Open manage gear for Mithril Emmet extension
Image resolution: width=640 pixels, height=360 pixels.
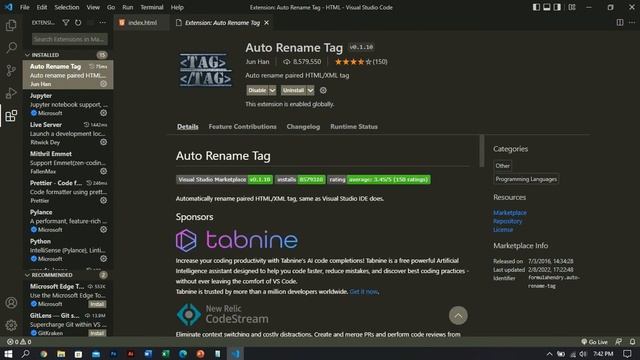[x=104, y=171]
